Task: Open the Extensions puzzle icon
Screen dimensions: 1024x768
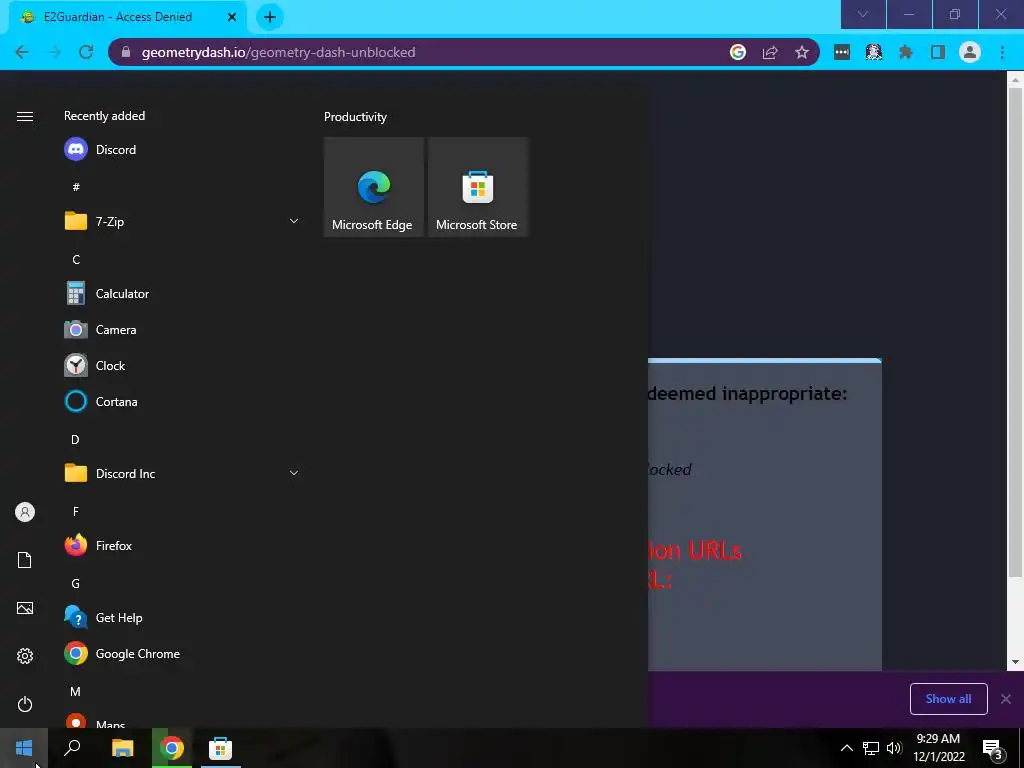Action: click(906, 52)
